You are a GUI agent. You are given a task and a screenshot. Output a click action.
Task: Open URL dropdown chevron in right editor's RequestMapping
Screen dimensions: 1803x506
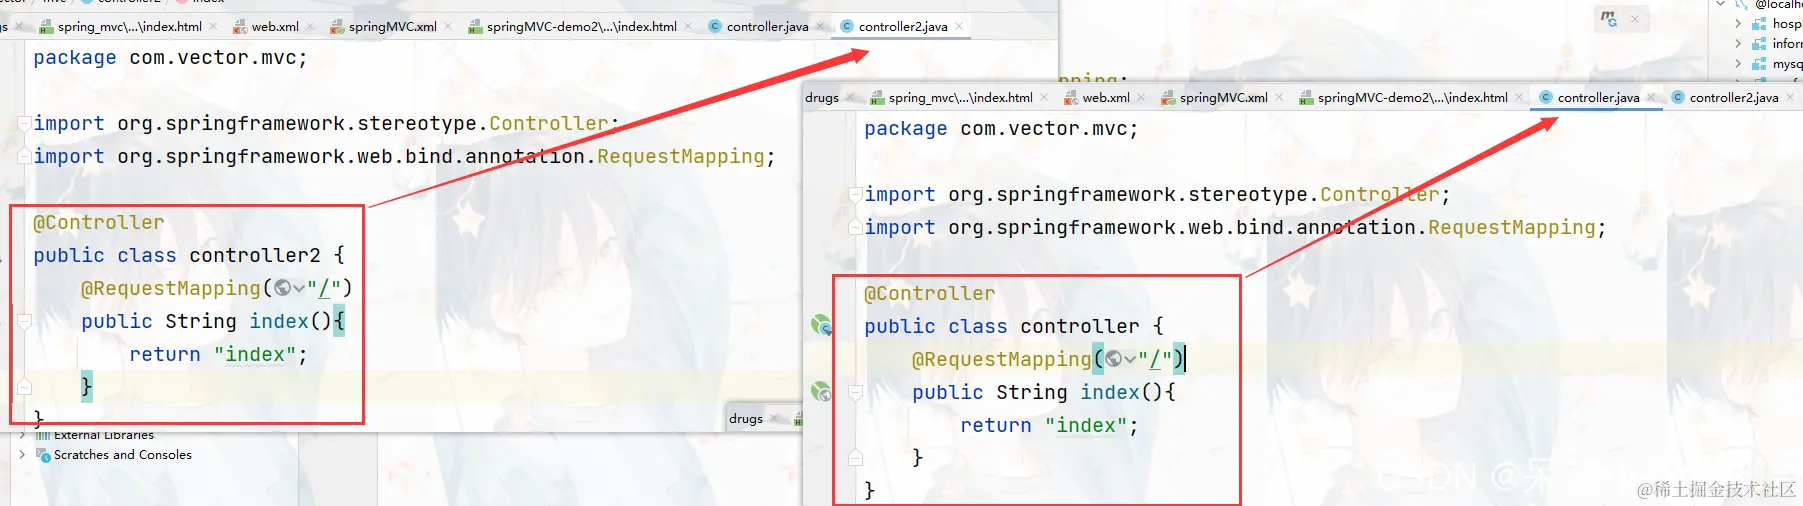click(x=1130, y=359)
